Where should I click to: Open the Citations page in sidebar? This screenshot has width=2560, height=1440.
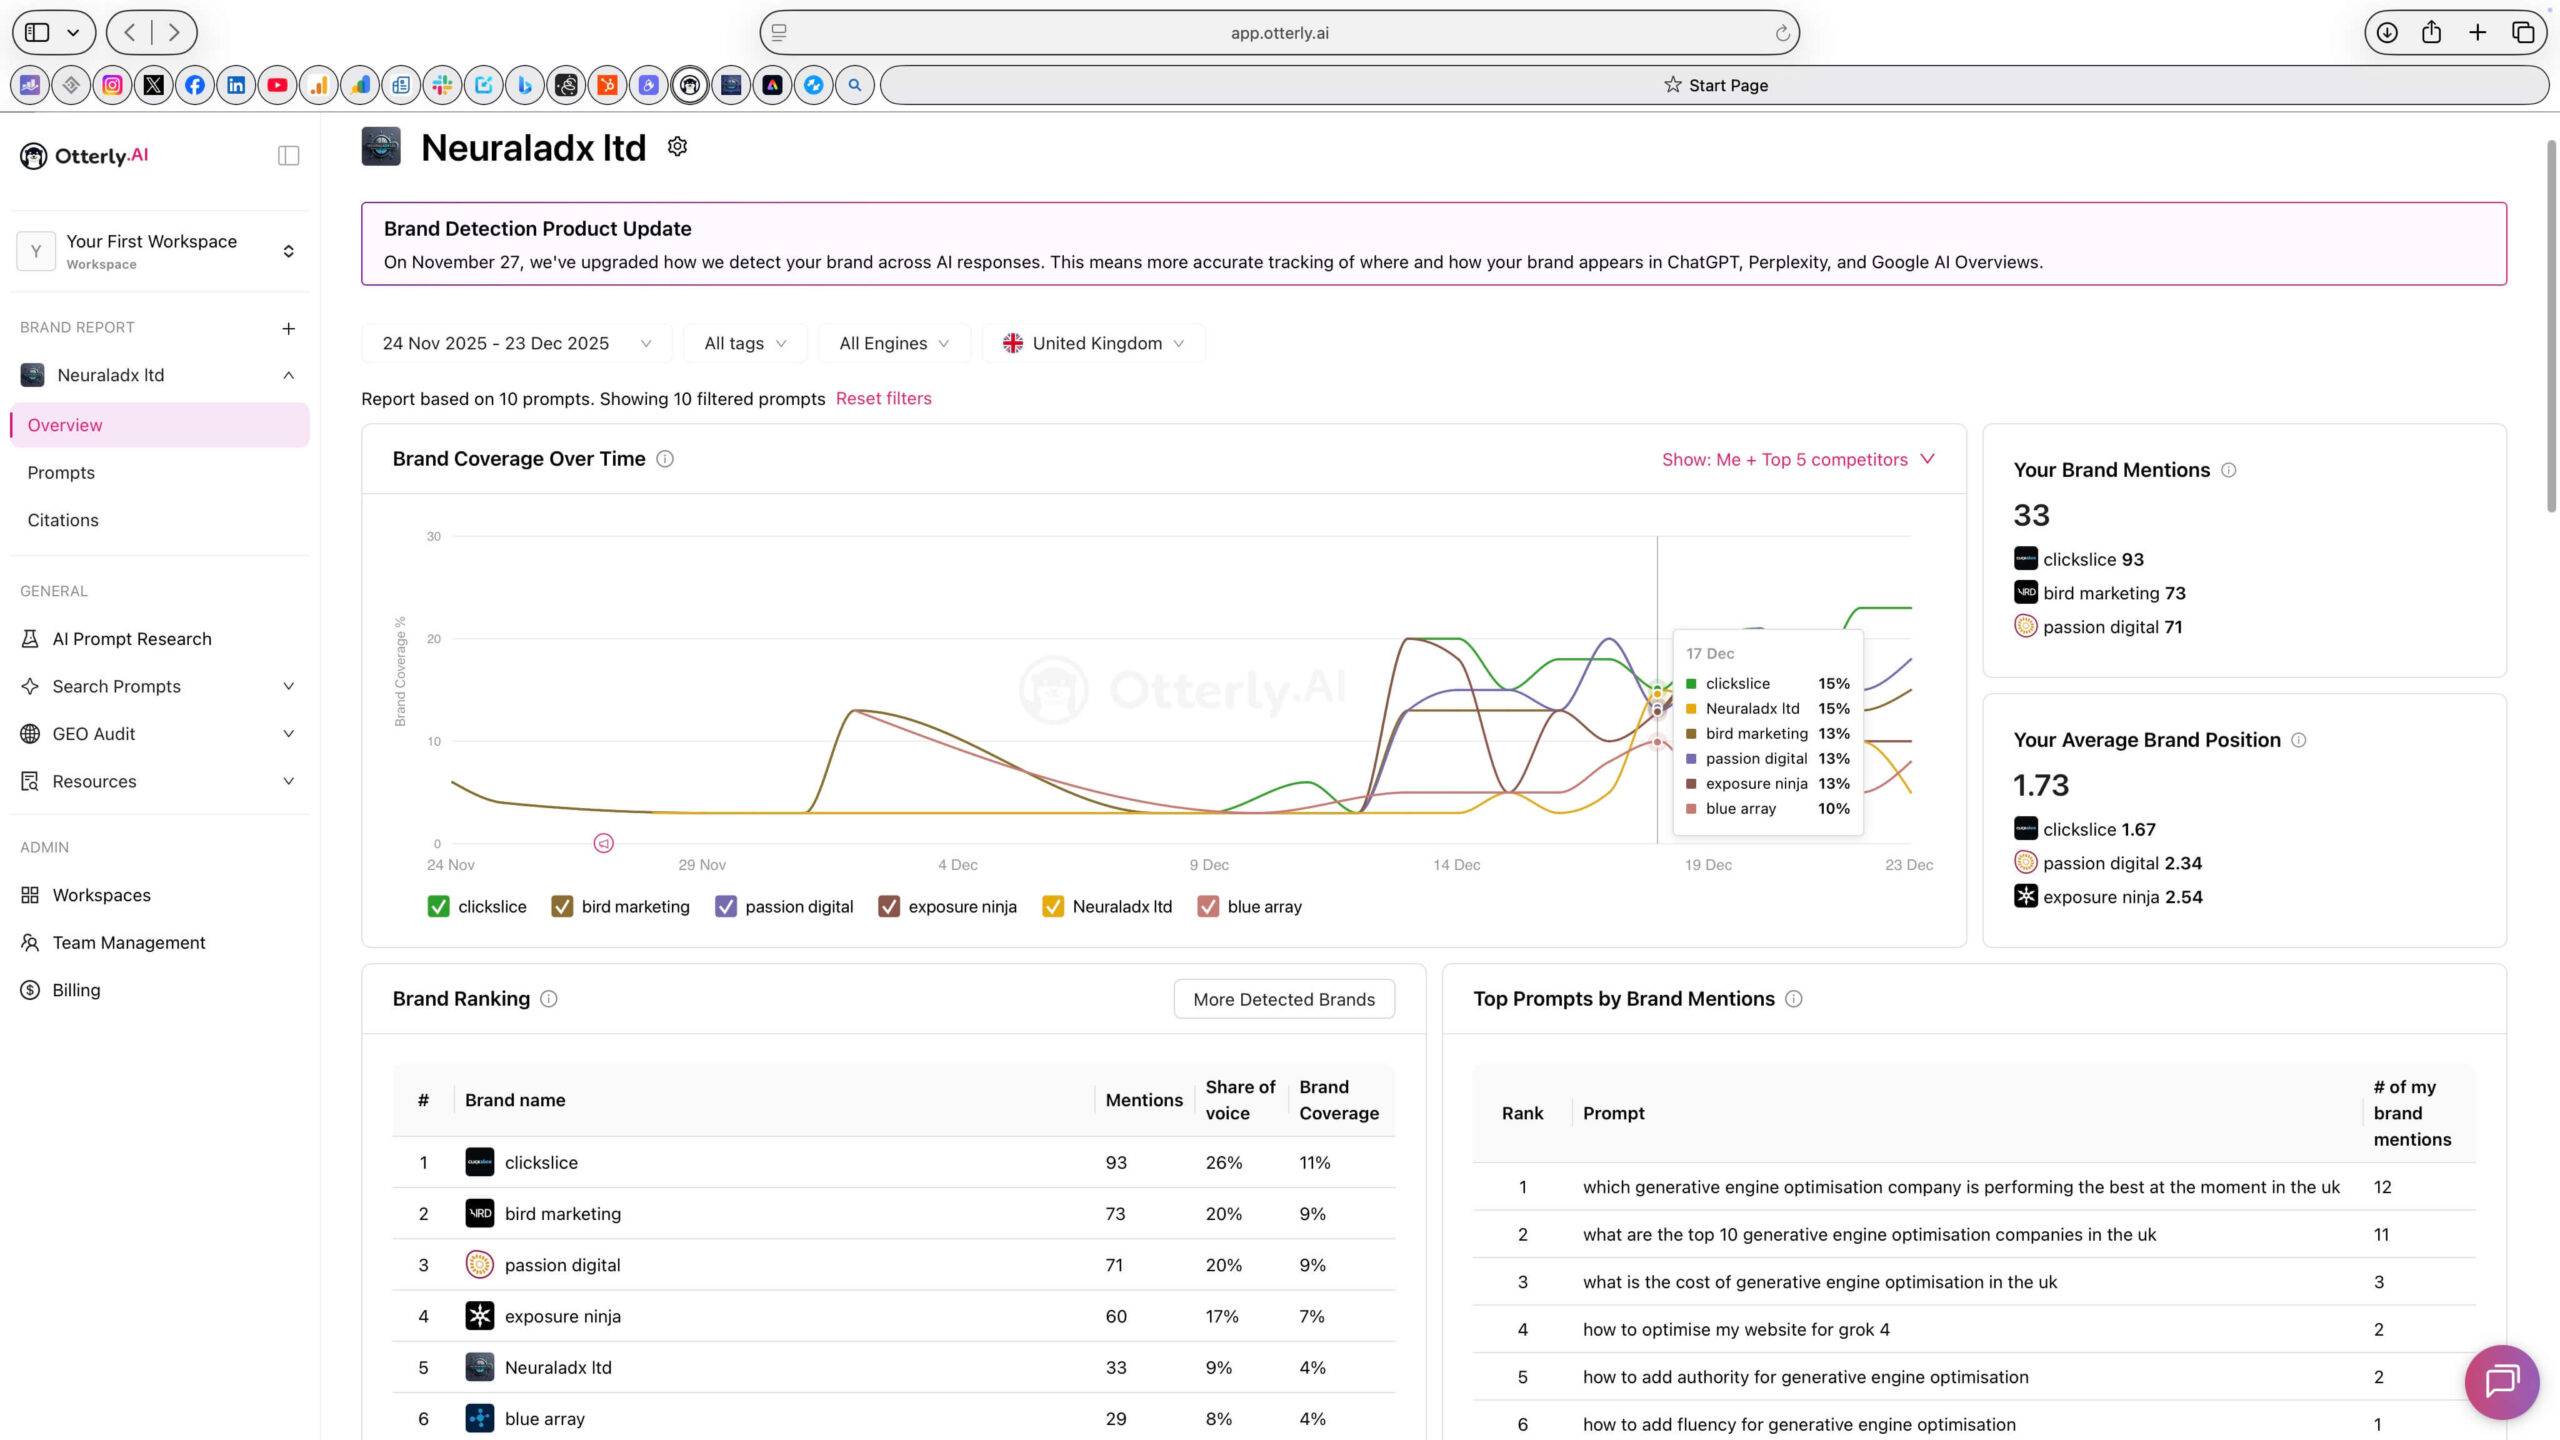click(63, 520)
